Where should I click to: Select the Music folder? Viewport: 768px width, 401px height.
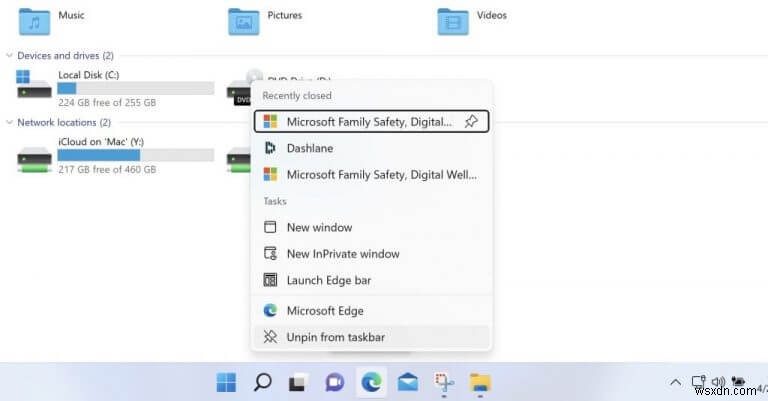point(34,22)
